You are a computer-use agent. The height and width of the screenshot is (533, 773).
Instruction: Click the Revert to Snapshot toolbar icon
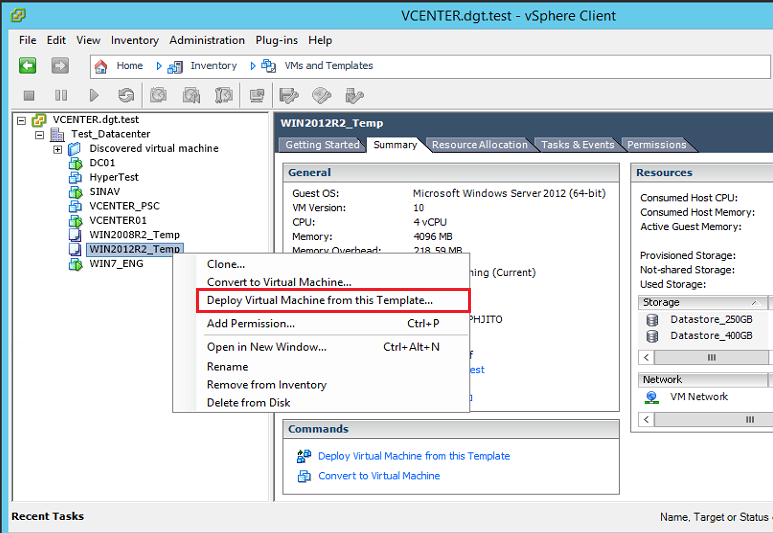[x=191, y=95]
